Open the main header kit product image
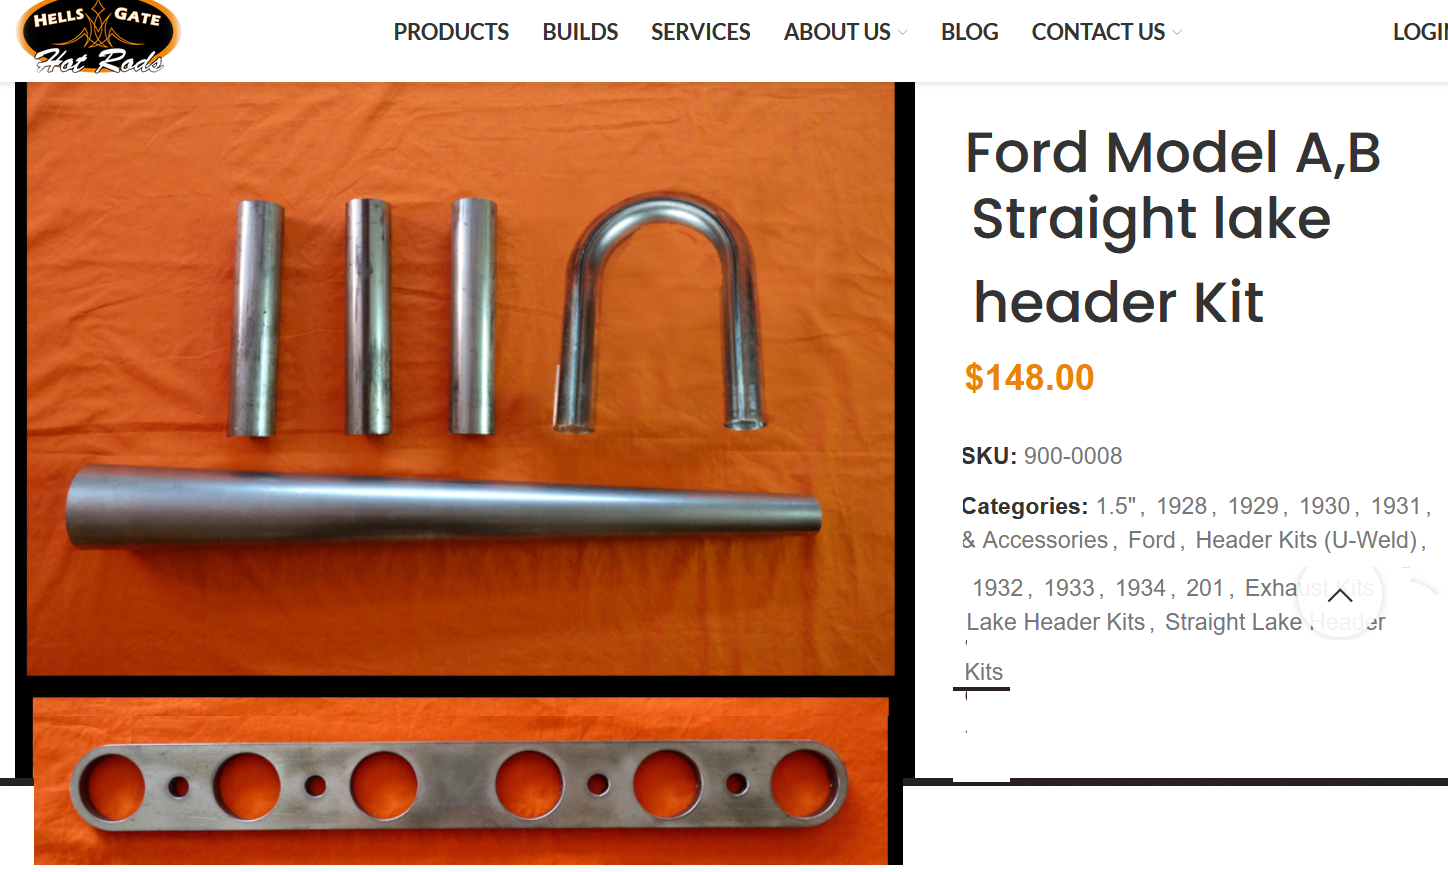Image resolution: width=1448 pixels, height=872 pixels. click(461, 379)
